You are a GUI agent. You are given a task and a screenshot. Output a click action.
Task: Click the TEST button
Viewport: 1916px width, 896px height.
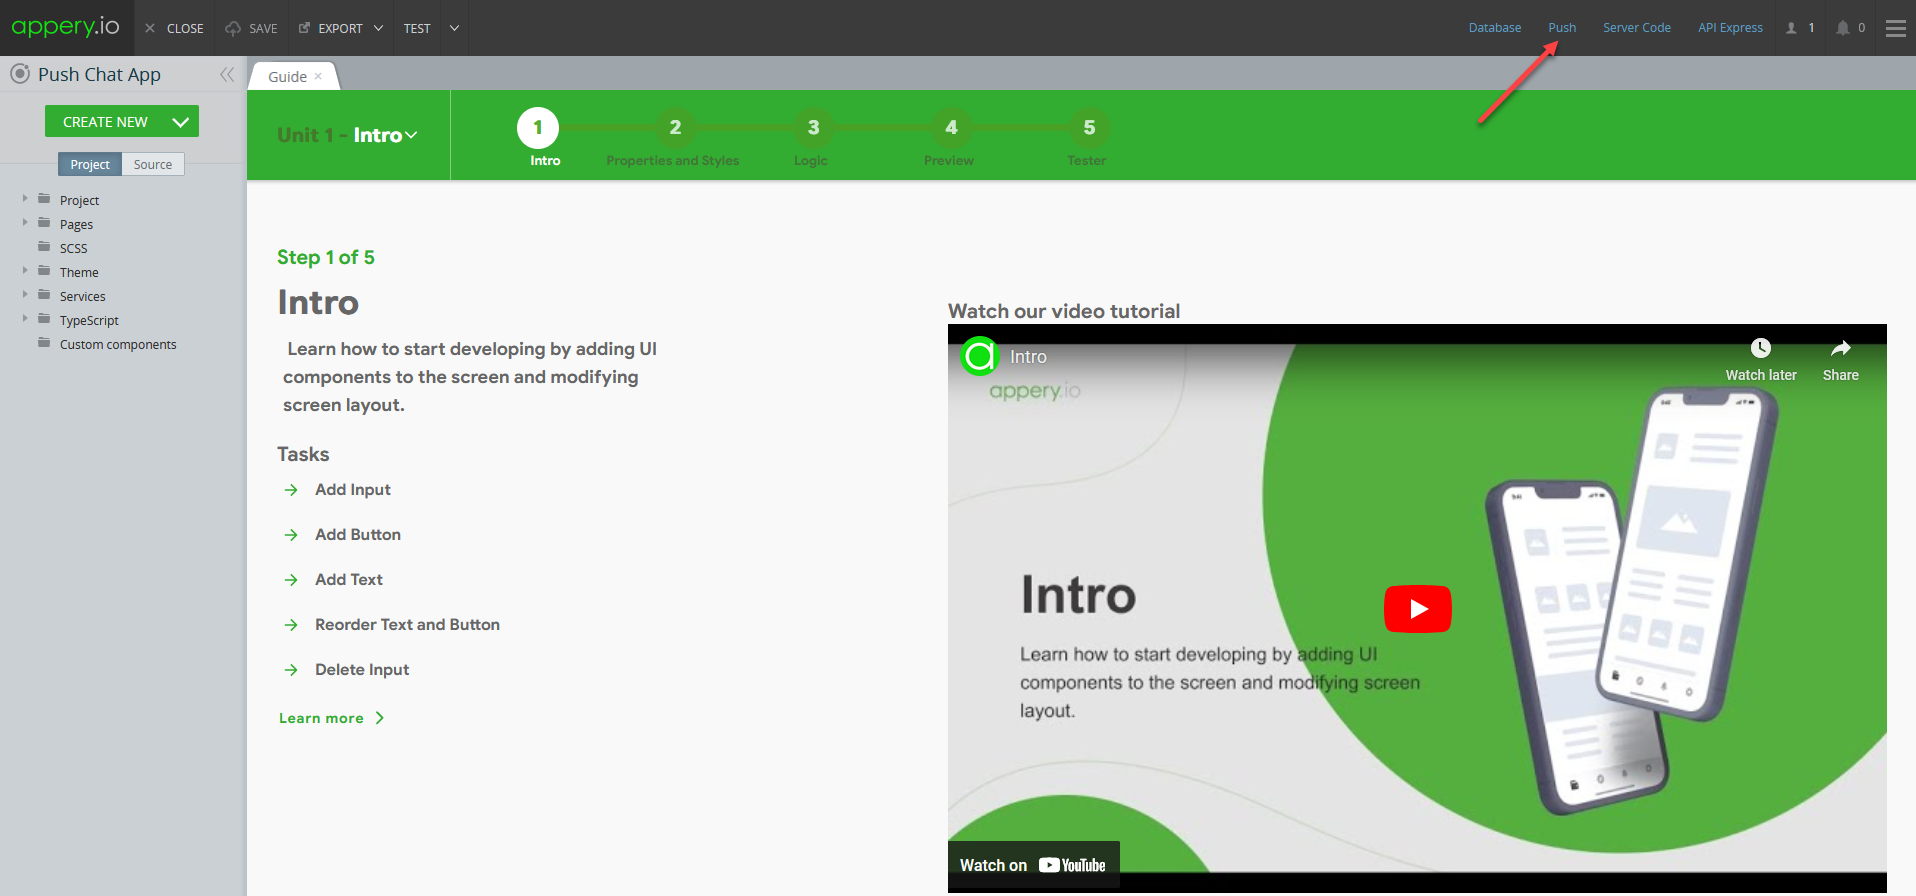(417, 28)
